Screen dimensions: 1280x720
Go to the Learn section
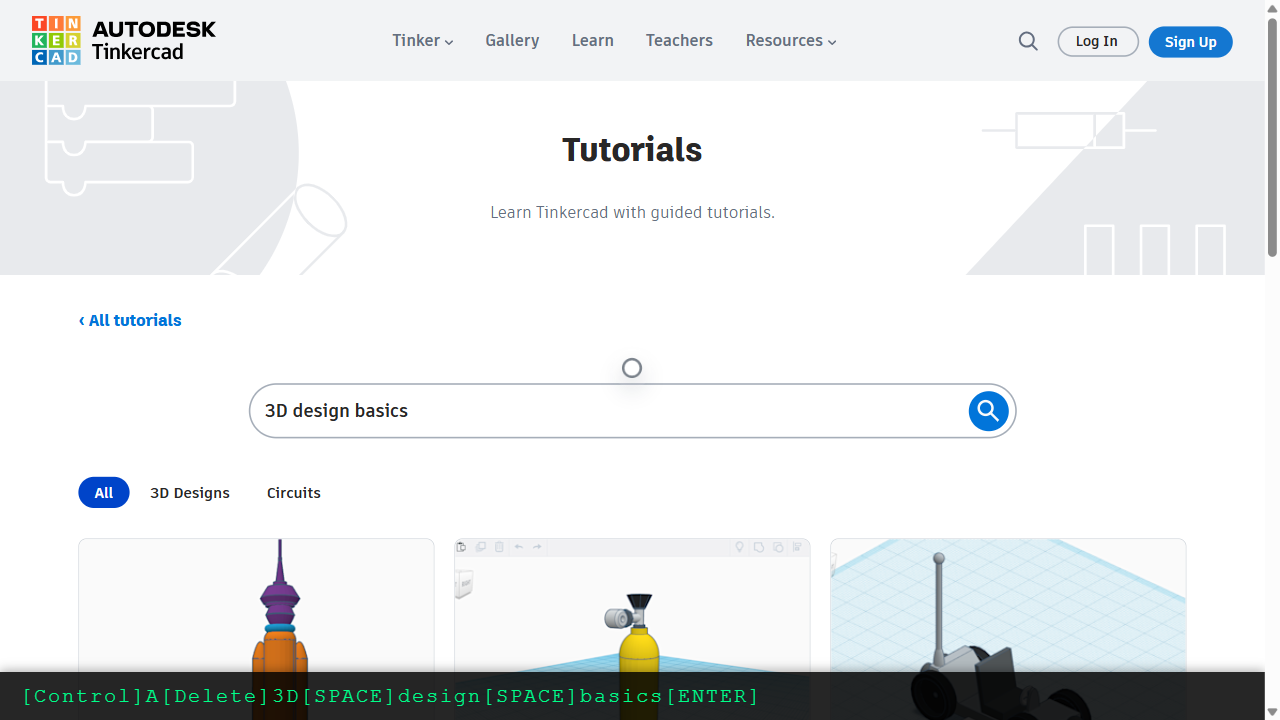pos(592,41)
